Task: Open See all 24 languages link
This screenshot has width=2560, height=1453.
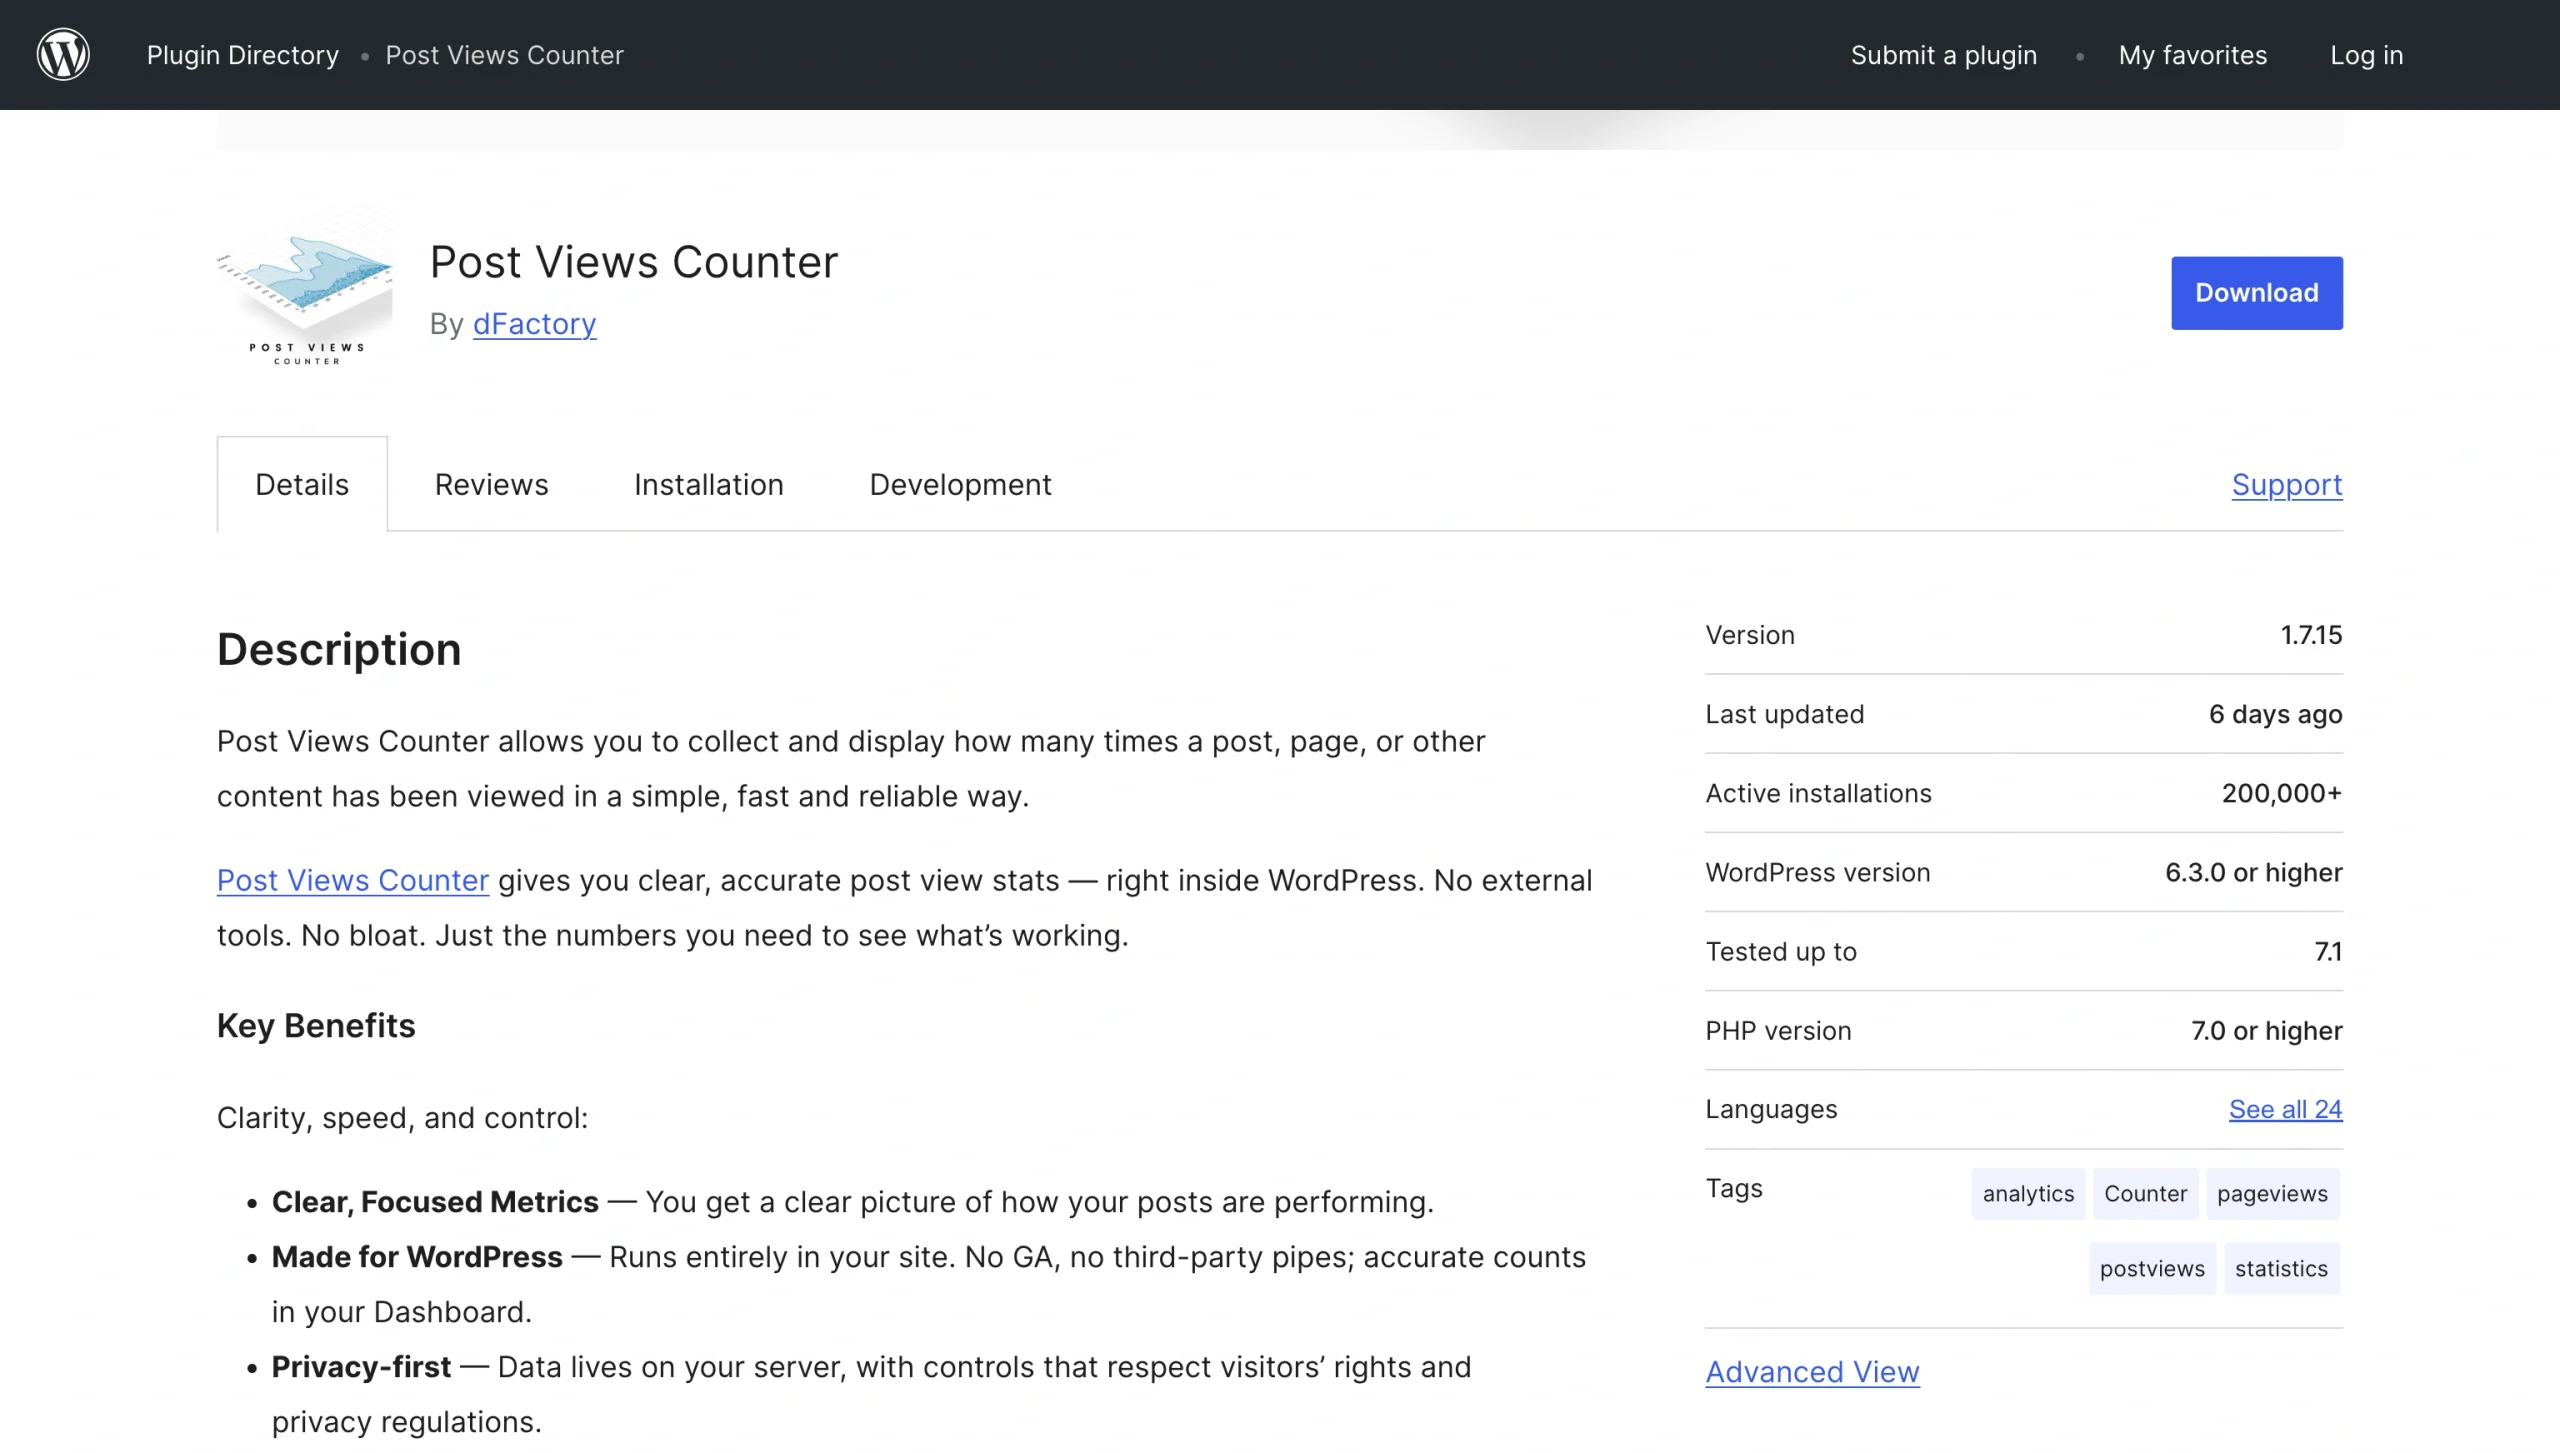Action: pos(2285,1109)
